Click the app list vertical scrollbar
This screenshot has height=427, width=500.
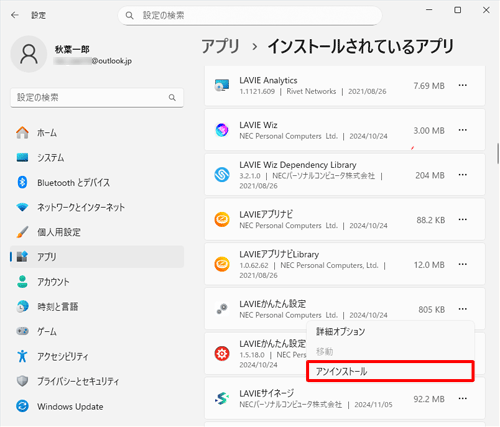(498, 153)
